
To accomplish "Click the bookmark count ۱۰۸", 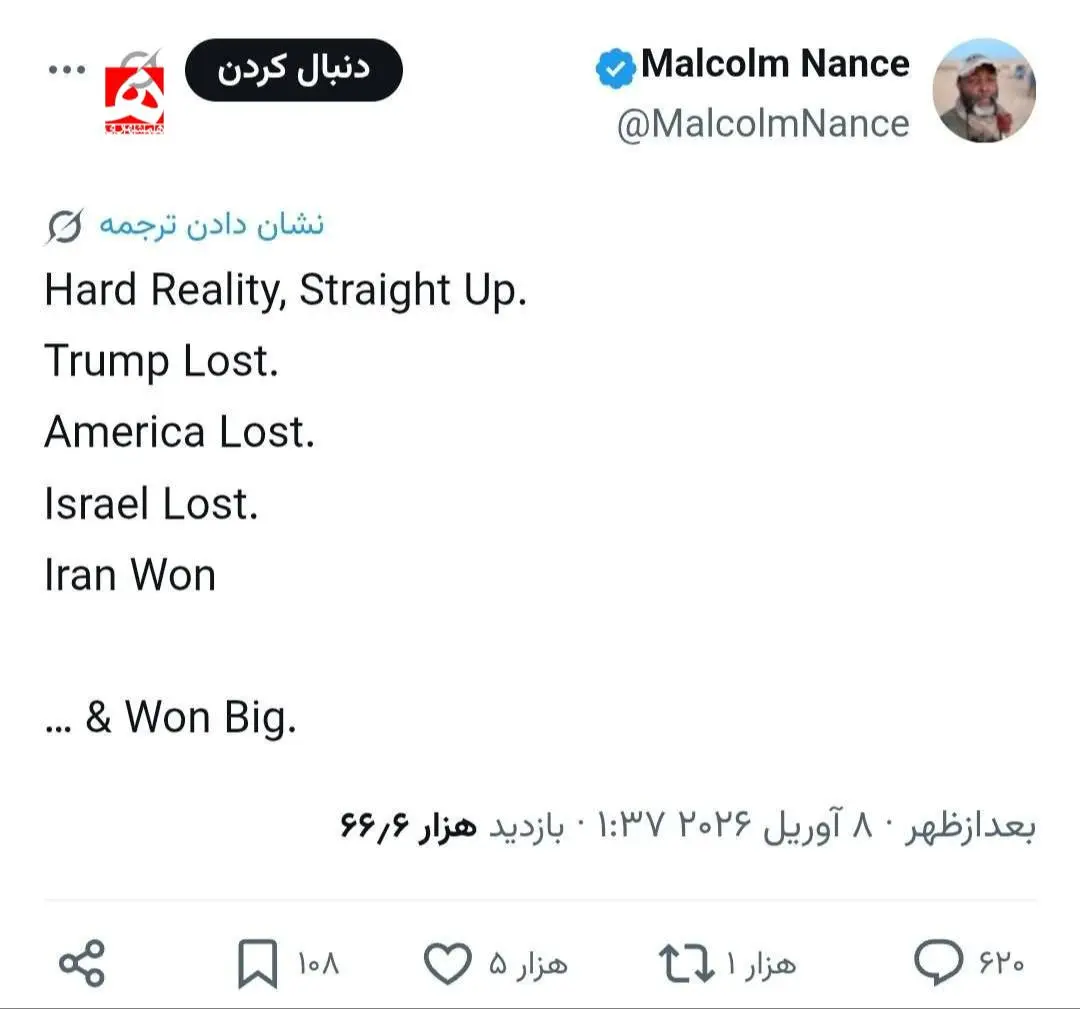I will click(x=319, y=965).
